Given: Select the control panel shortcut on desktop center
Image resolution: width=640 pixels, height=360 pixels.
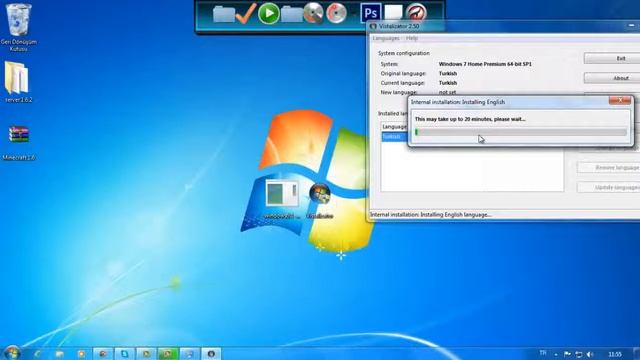Looking at the screenshot, I should [282, 194].
